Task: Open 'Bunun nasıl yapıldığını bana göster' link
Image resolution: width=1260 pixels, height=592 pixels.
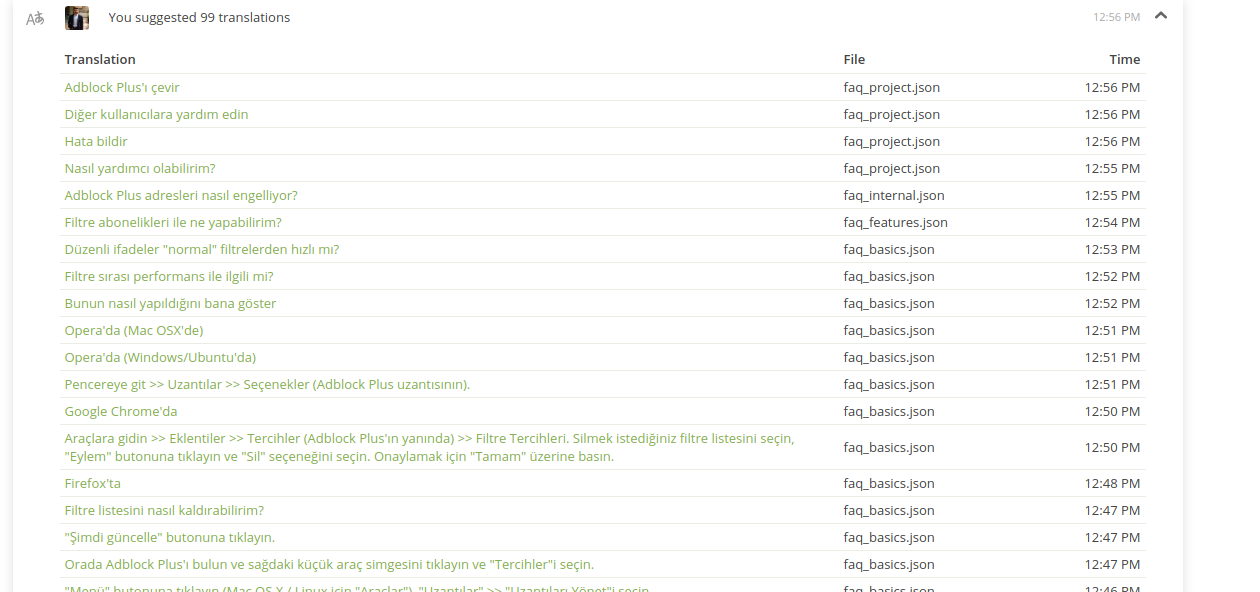Action: [x=170, y=303]
